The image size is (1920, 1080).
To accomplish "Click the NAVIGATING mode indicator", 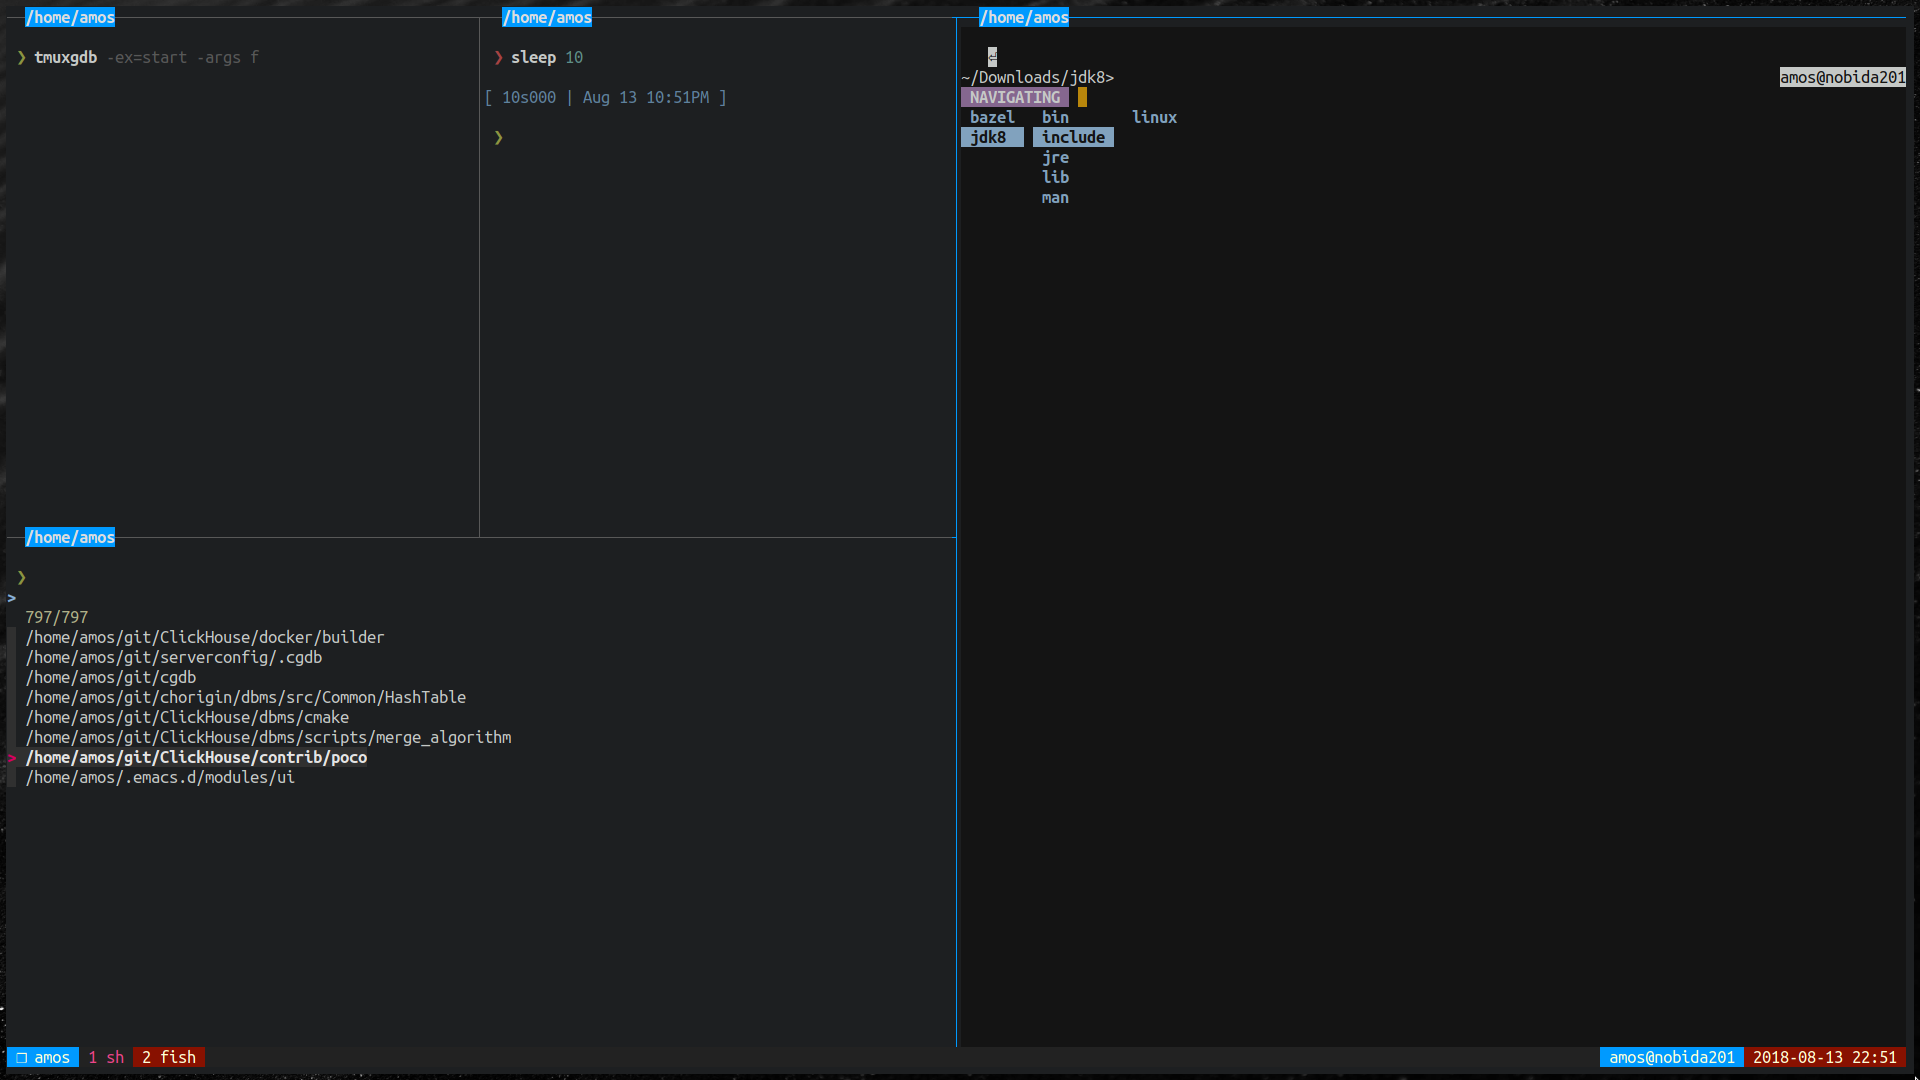I will (x=1014, y=97).
